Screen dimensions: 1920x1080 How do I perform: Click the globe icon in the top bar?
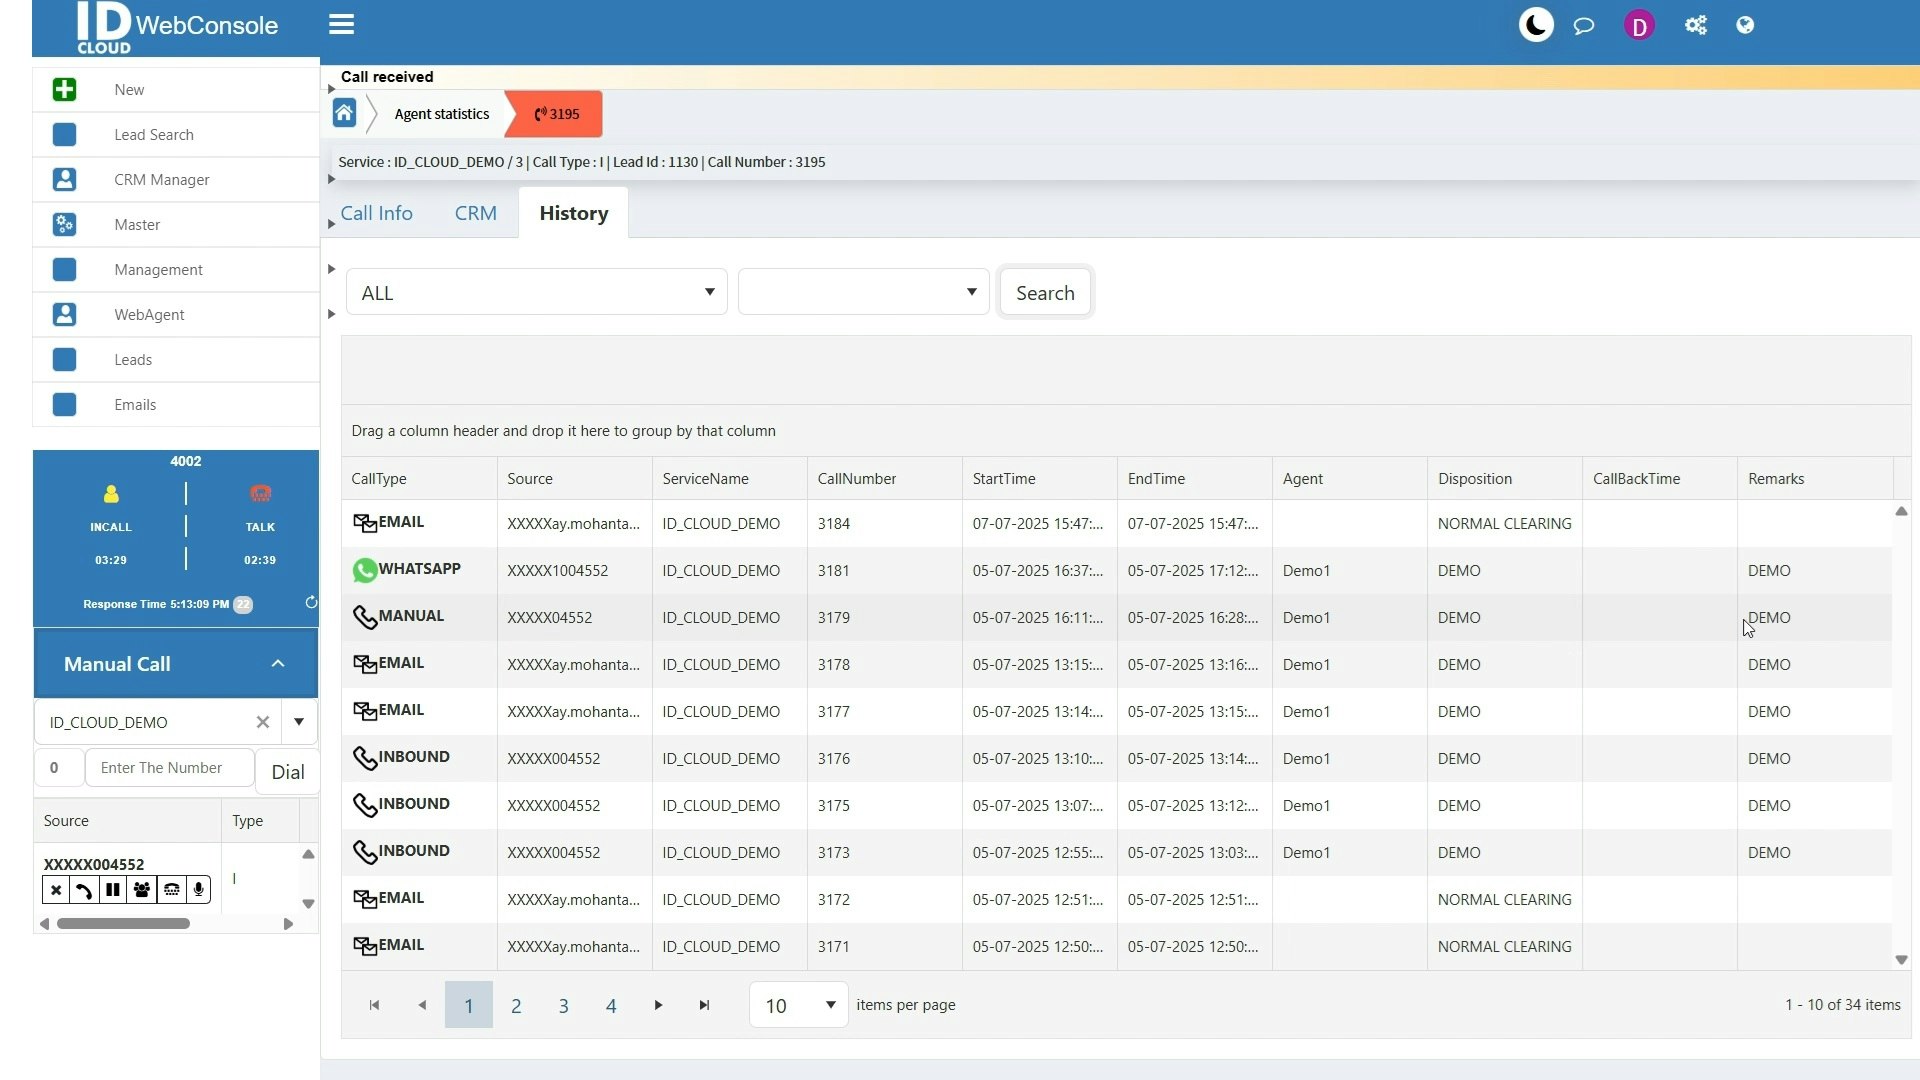click(1745, 25)
